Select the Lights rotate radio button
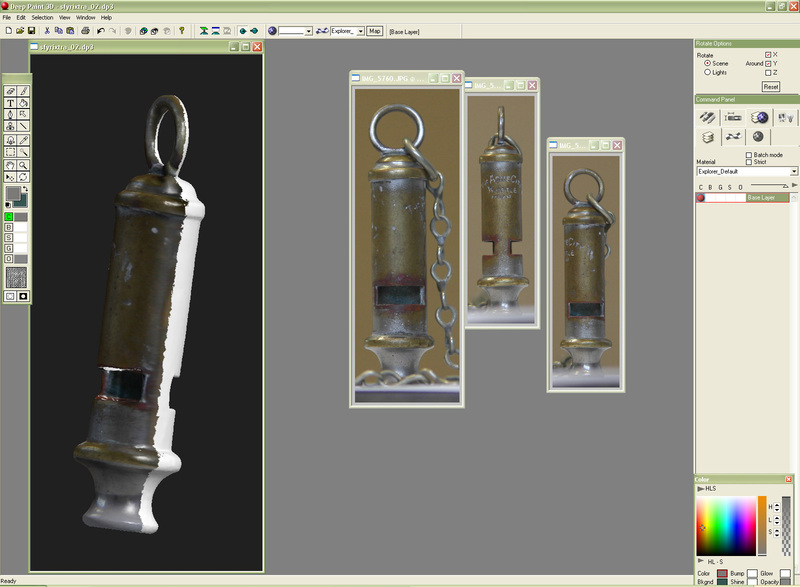Image resolution: width=800 pixels, height=587 pixels. point(708,72)
